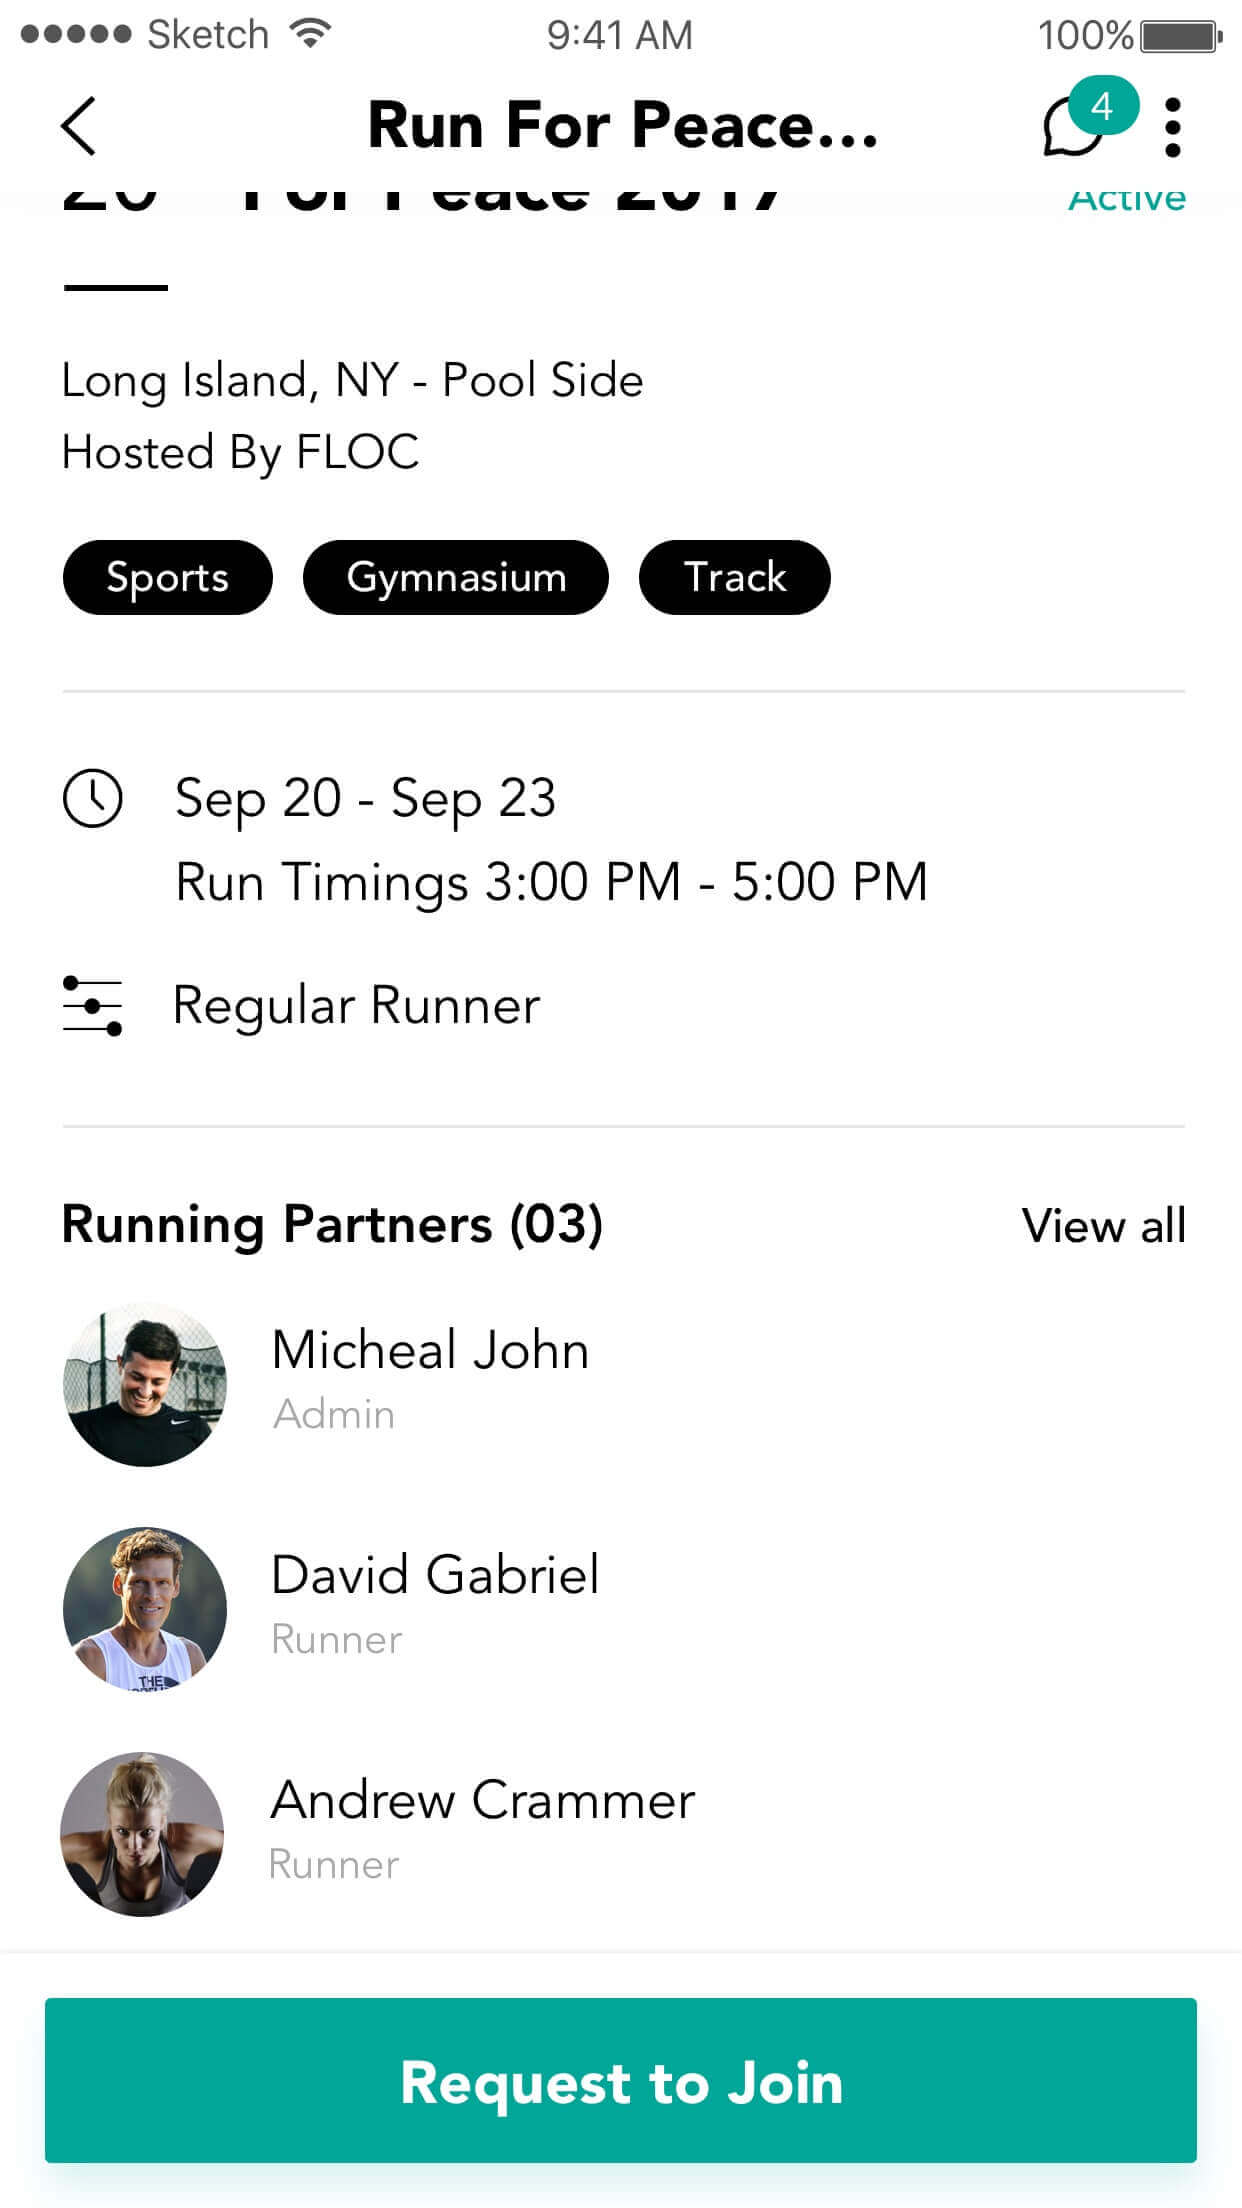Tap the sliders icon next to Regular Runner

click(92, 1005)
